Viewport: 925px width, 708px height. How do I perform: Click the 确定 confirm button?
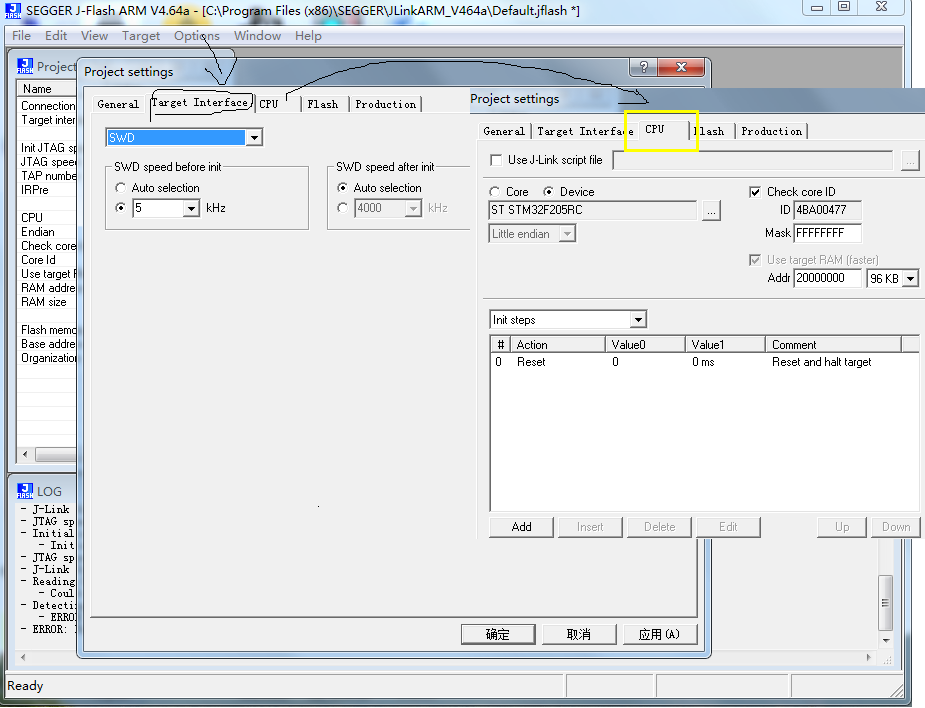[498, 634]
